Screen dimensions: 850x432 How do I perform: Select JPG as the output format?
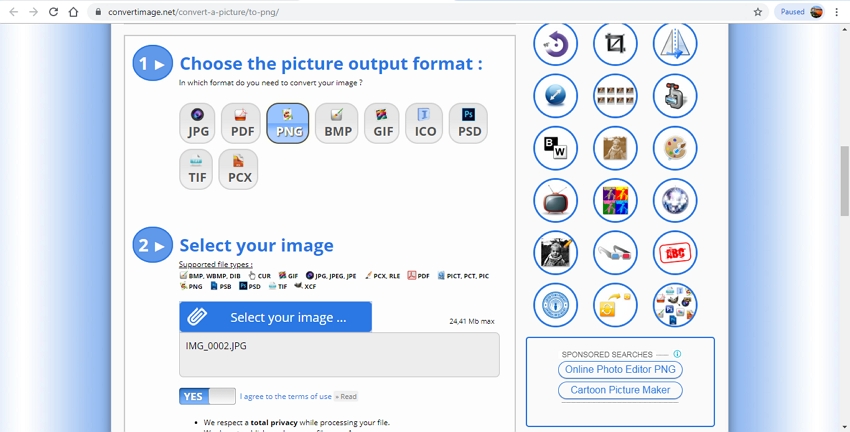point(198,123)
